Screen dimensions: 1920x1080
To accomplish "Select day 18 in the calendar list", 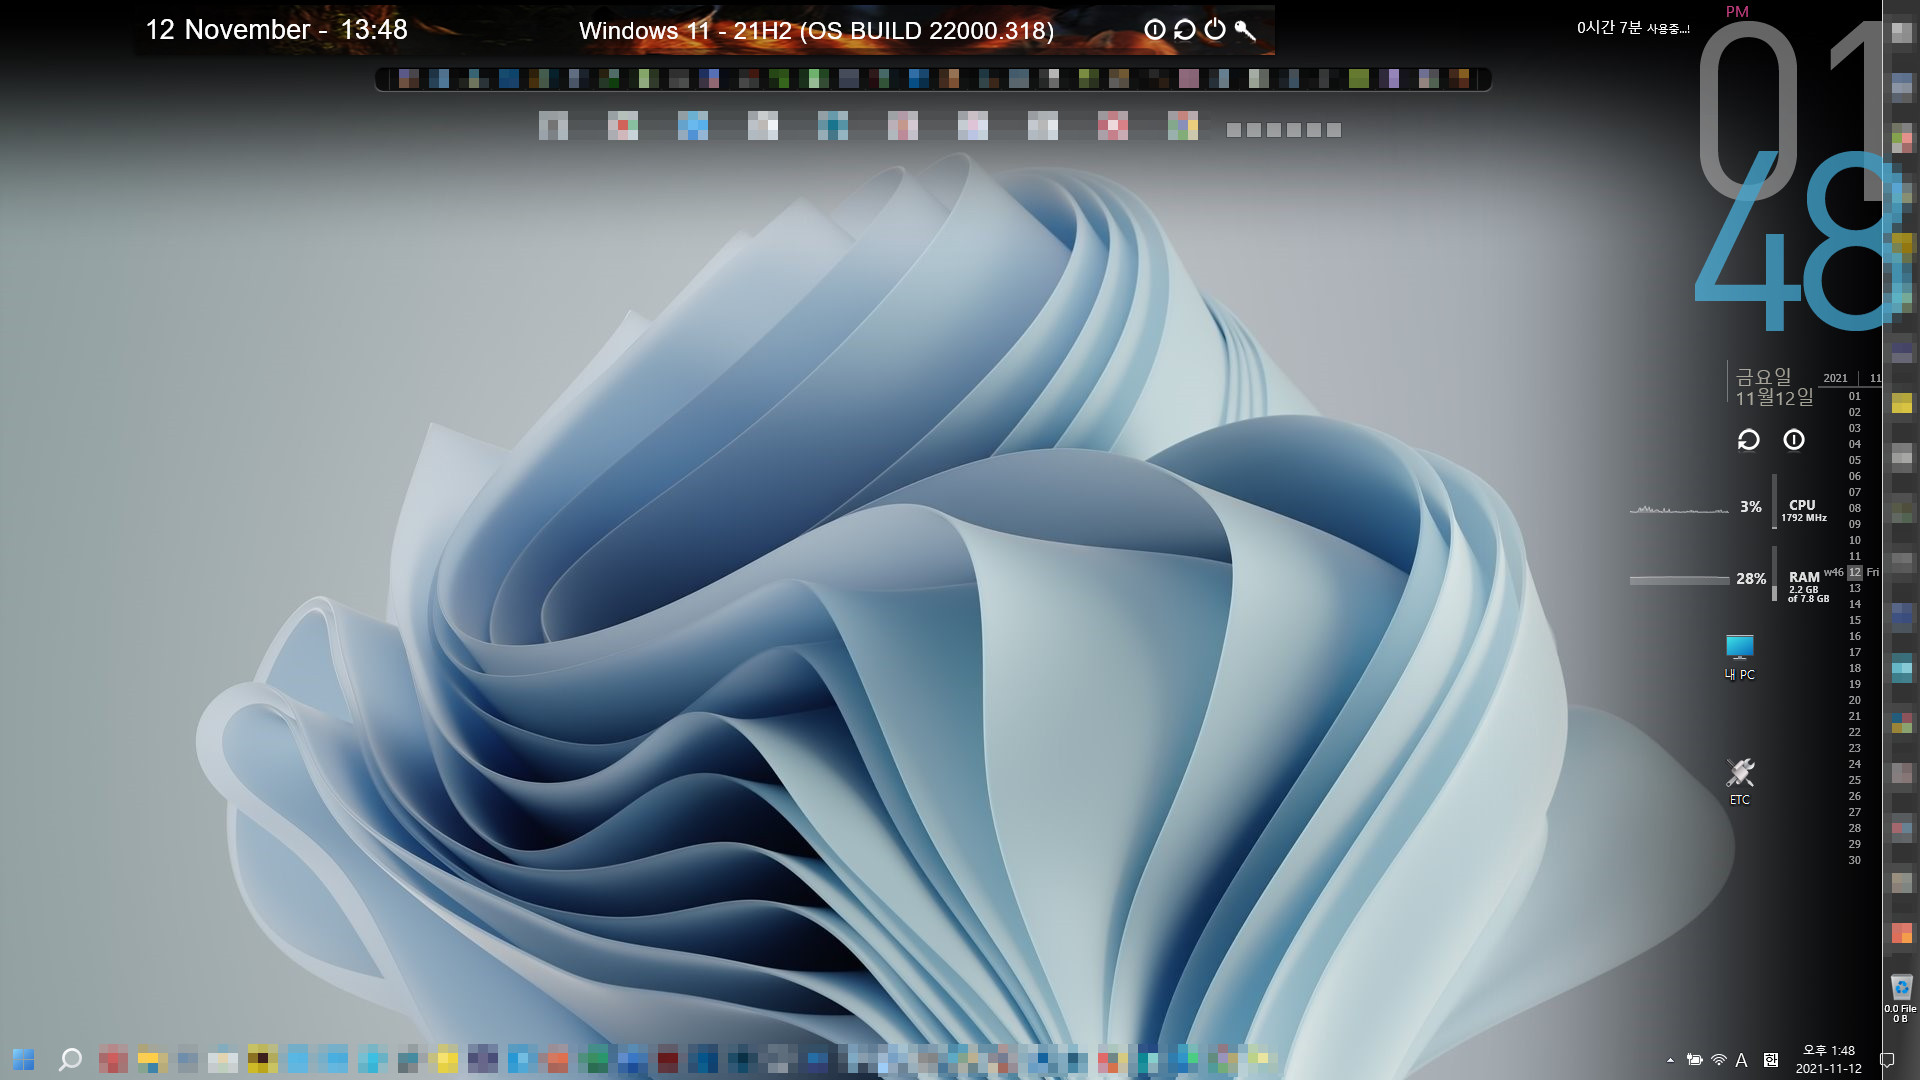I will pos(1855,668).
